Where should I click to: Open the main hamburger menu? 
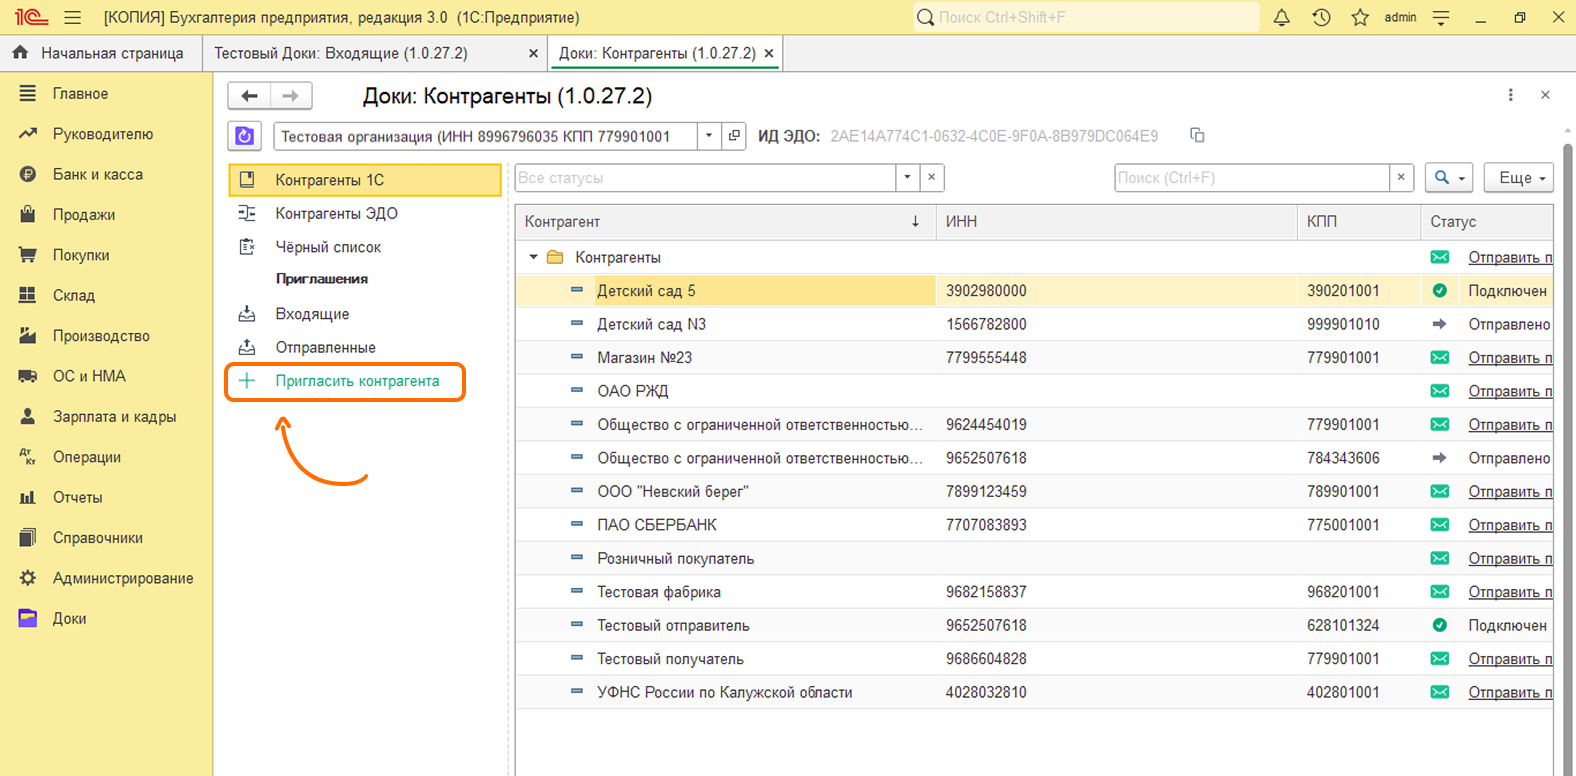click(72, 17)
